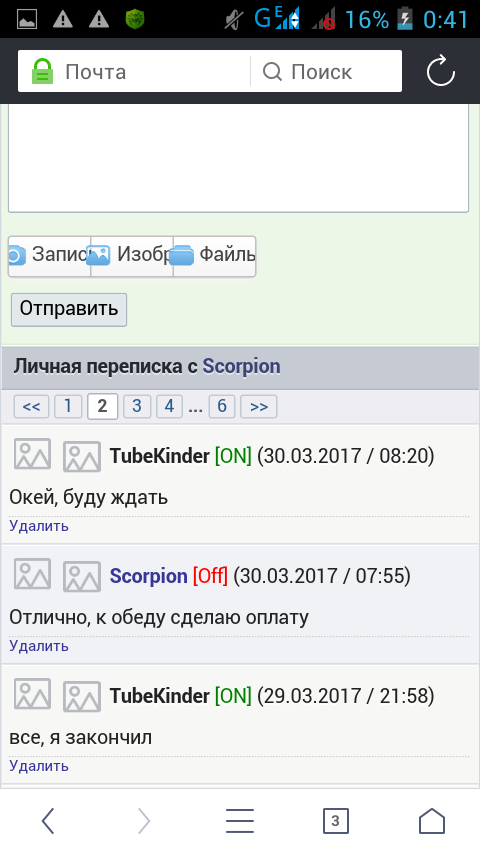Screen dimensions: 480x854
Task: Tap the browser forward arrow
Action: tap(144, 820)
